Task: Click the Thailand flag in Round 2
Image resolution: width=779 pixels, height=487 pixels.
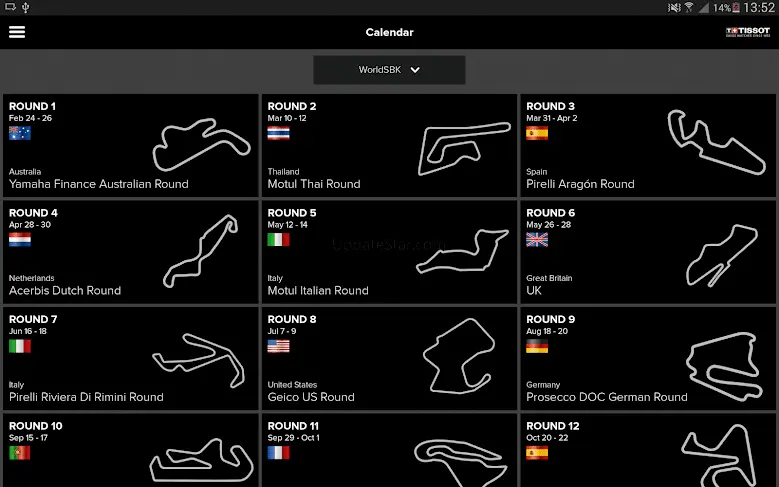Action: click(x=278, y=133)
